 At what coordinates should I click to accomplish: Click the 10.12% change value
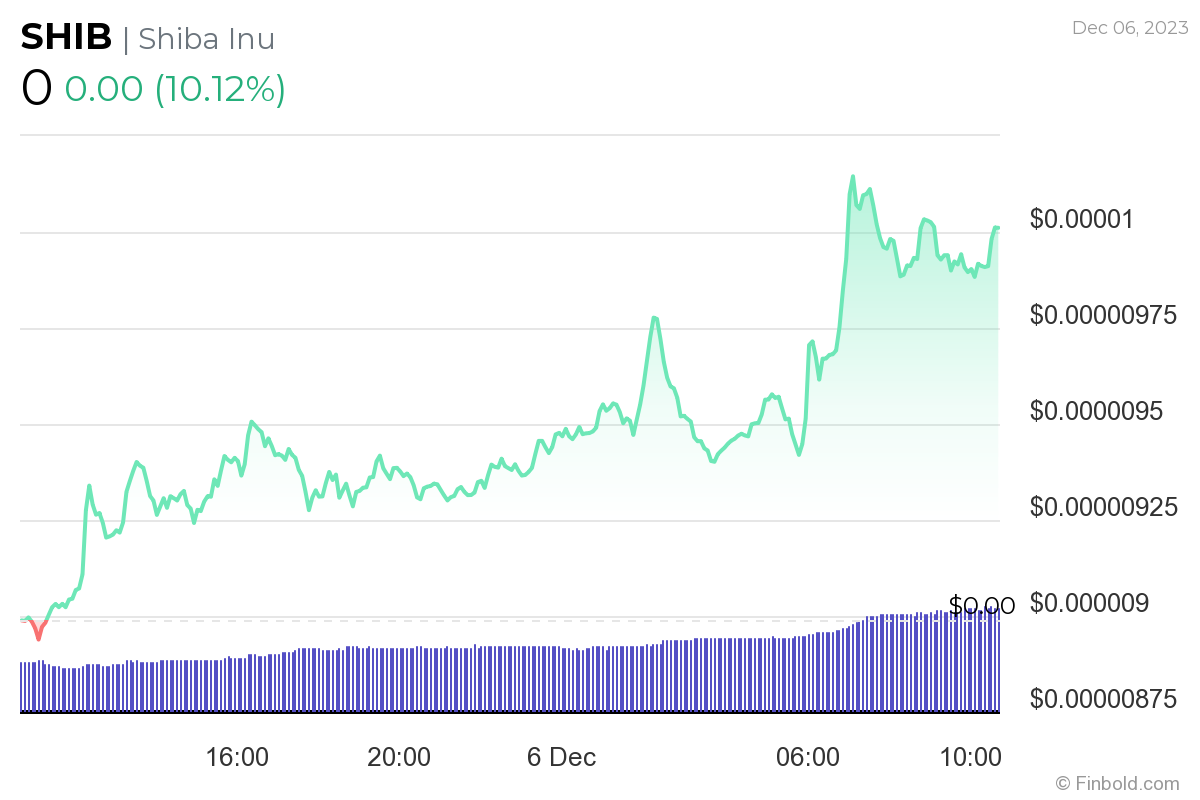pos(220,89)
